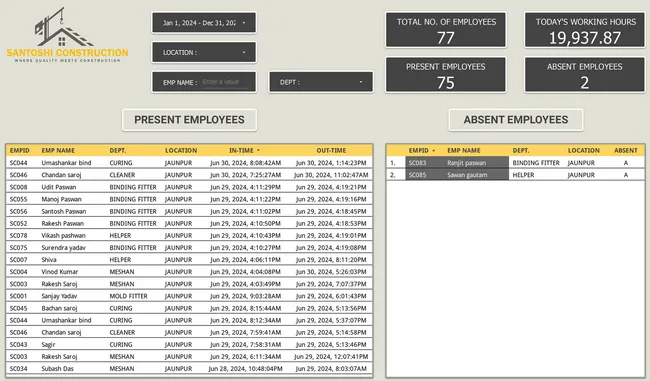Viewport: 650px width, 381px height.
Task: Click the Today's Working Hours scorecard
Action: point(585,30)
